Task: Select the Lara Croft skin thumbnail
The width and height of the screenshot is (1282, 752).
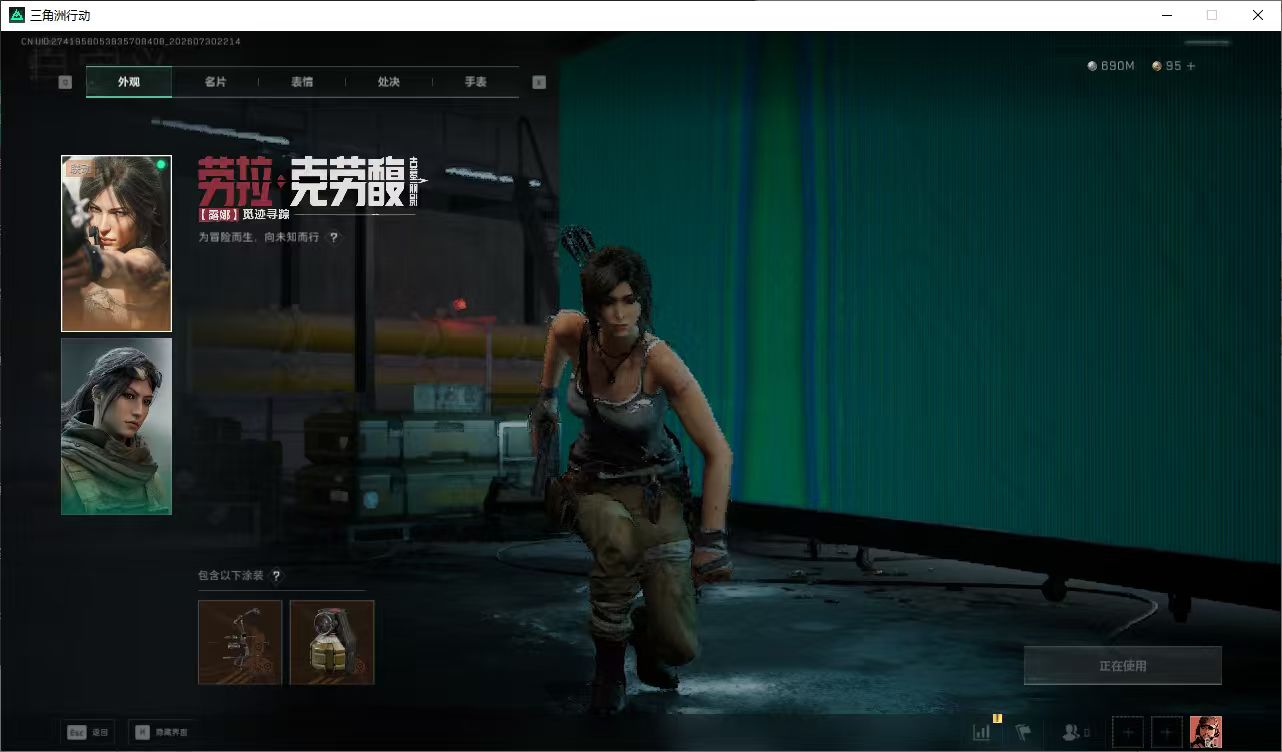Action: (116, 243)
